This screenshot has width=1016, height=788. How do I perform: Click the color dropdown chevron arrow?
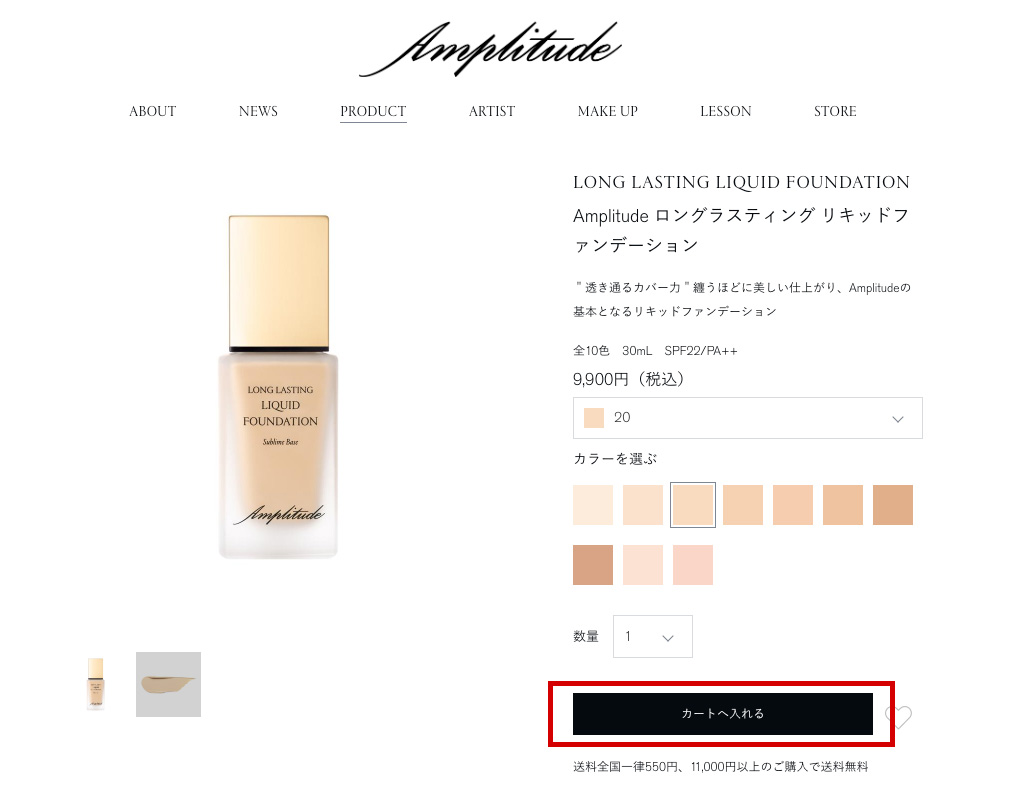[898, 419]
